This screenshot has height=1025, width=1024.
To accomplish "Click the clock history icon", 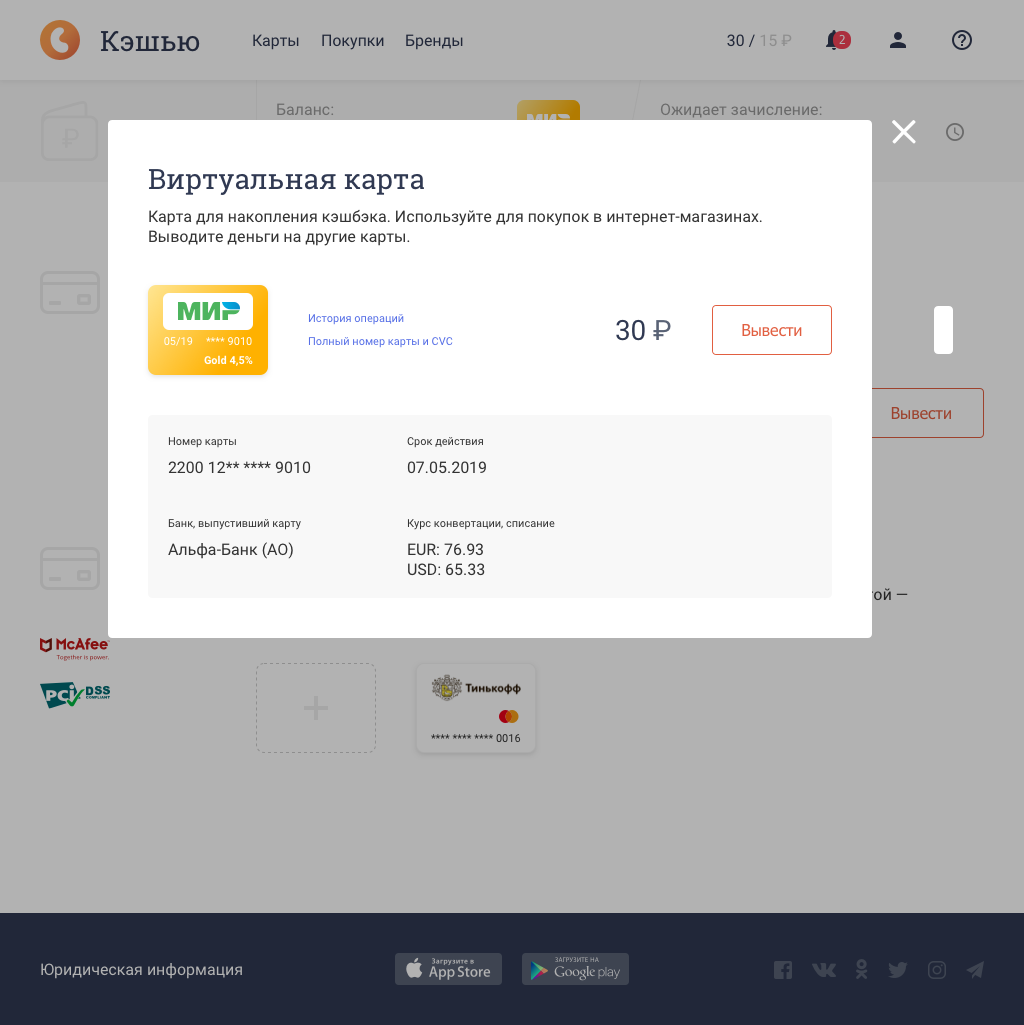I will click(955, 132).
